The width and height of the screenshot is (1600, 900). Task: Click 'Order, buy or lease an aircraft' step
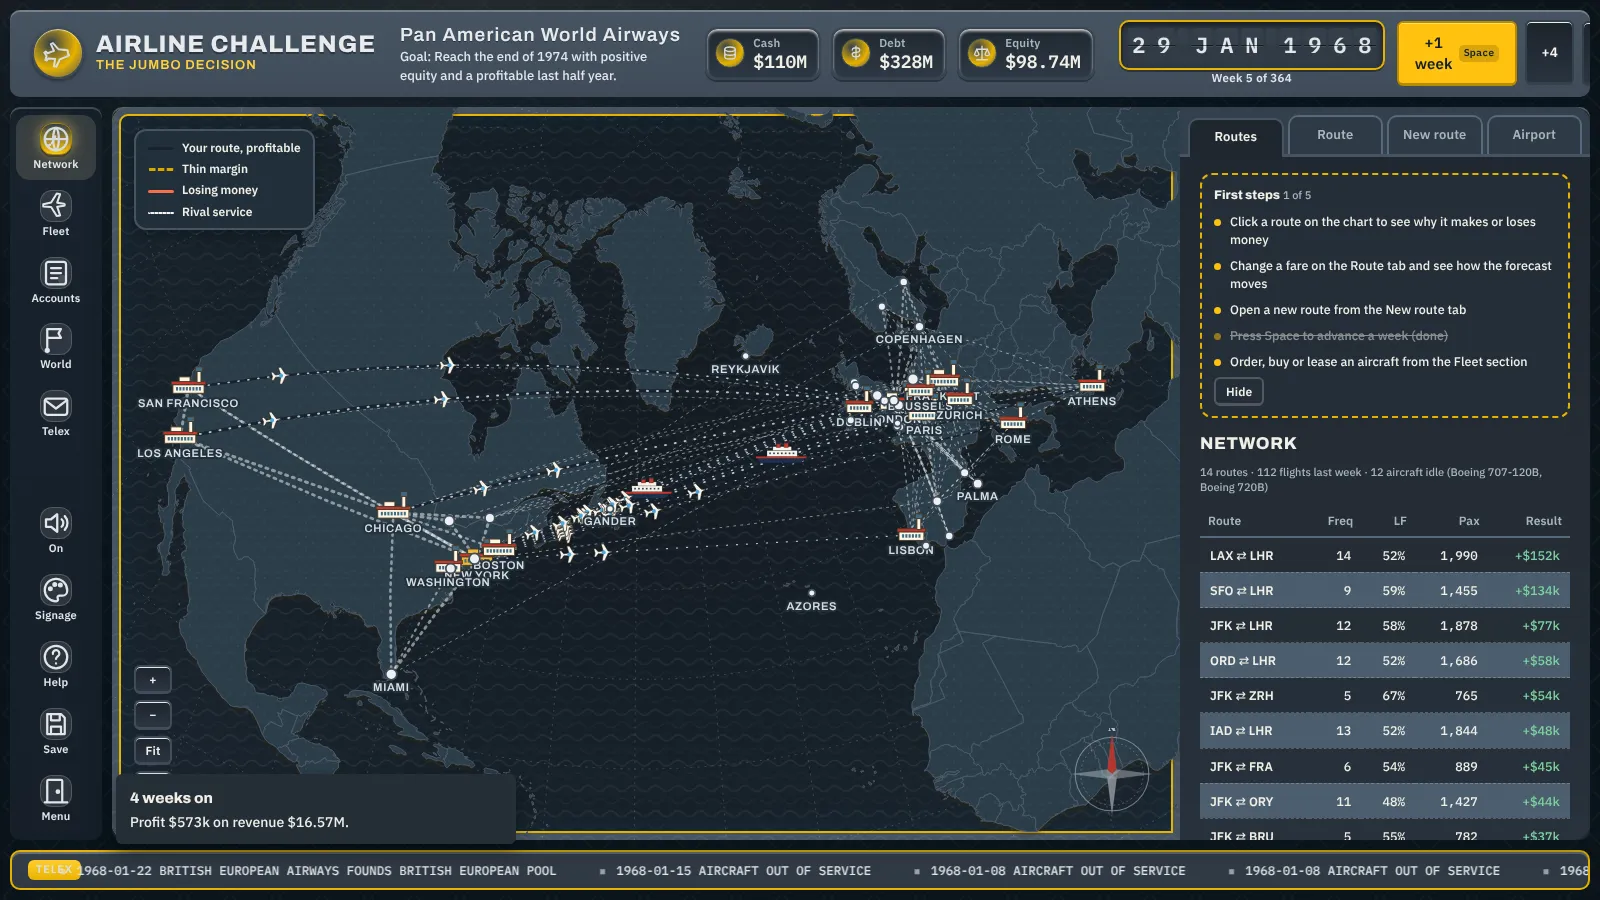click(1378, 362)
